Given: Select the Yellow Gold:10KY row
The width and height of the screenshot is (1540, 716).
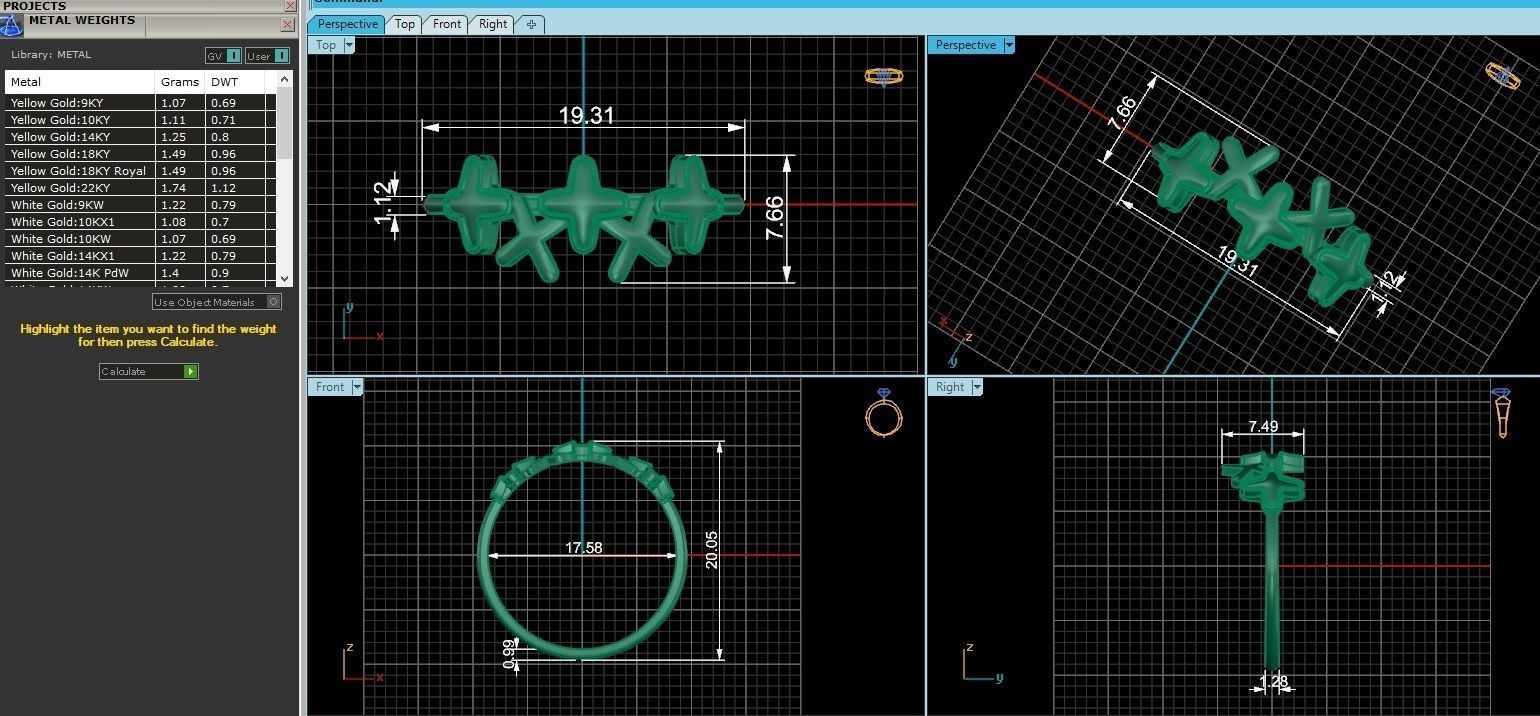Looking at the screenshot, I should pyautogui.click(x=140, y=120).
